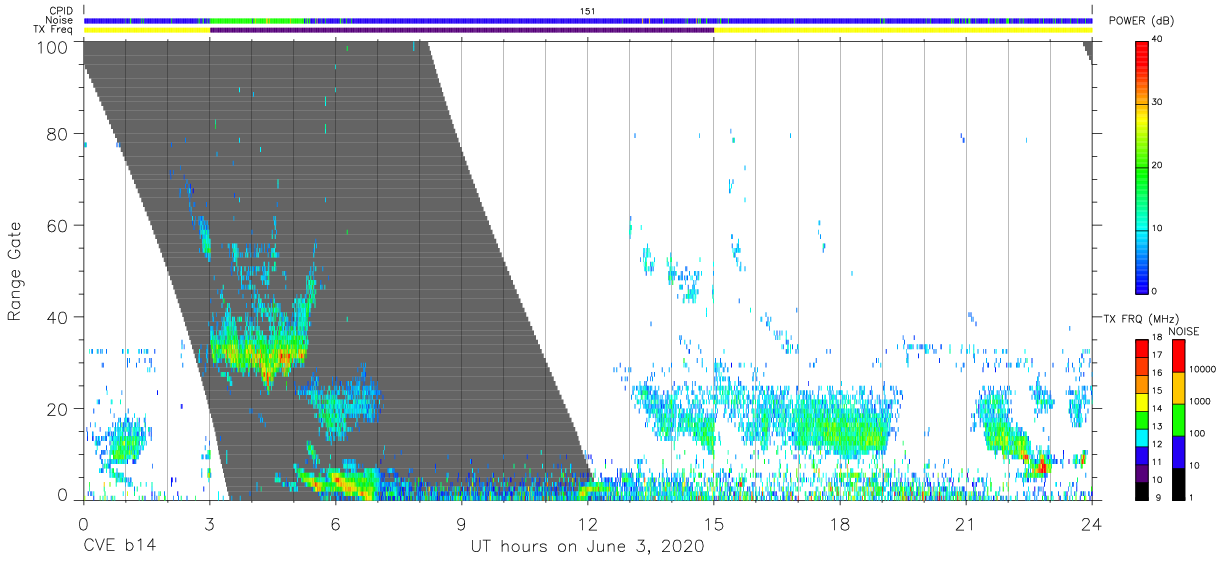Click the 100 tick on Range Gate axis
The width and height of the screenshot is (1228, 567).
pos(53,47)
